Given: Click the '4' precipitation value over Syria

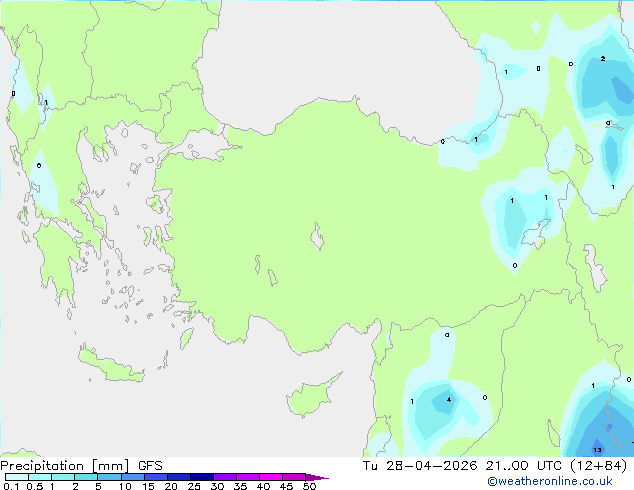Looking at the screenshot, I should pyautogui.click(x=449, y=400).
